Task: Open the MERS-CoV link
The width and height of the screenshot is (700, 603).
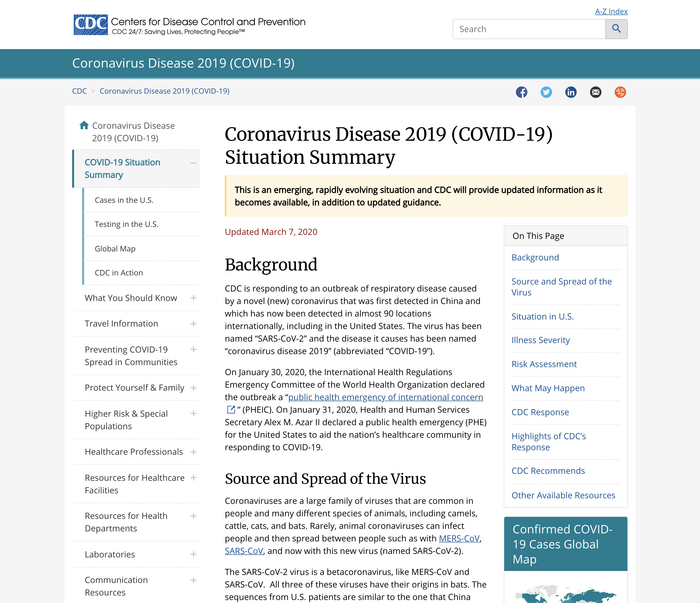Action: point(459,538)
